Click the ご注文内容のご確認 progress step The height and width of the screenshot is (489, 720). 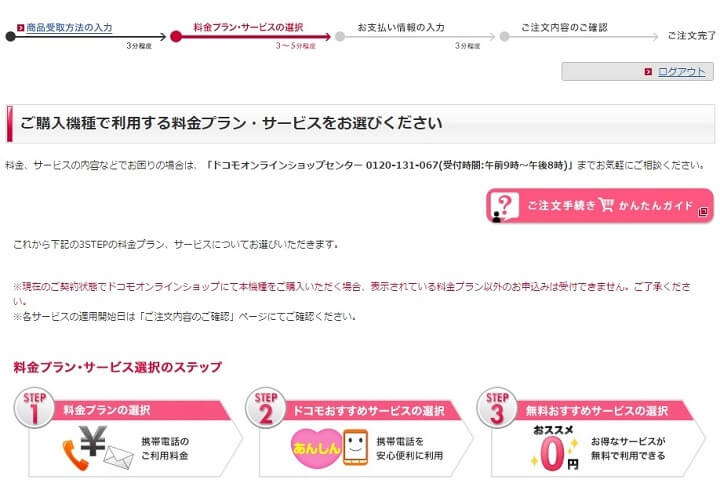coord(564,28)
